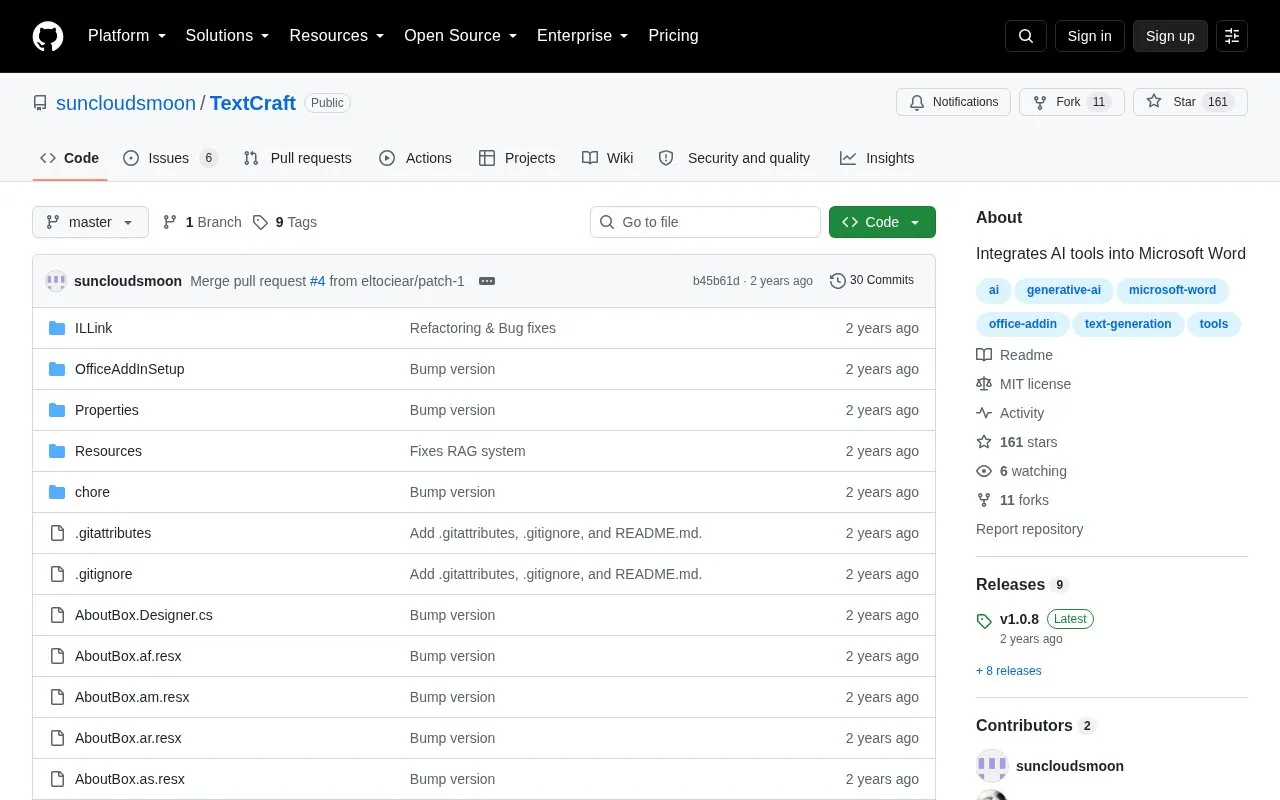Open the 1 Branch link

tap(202, 222)
